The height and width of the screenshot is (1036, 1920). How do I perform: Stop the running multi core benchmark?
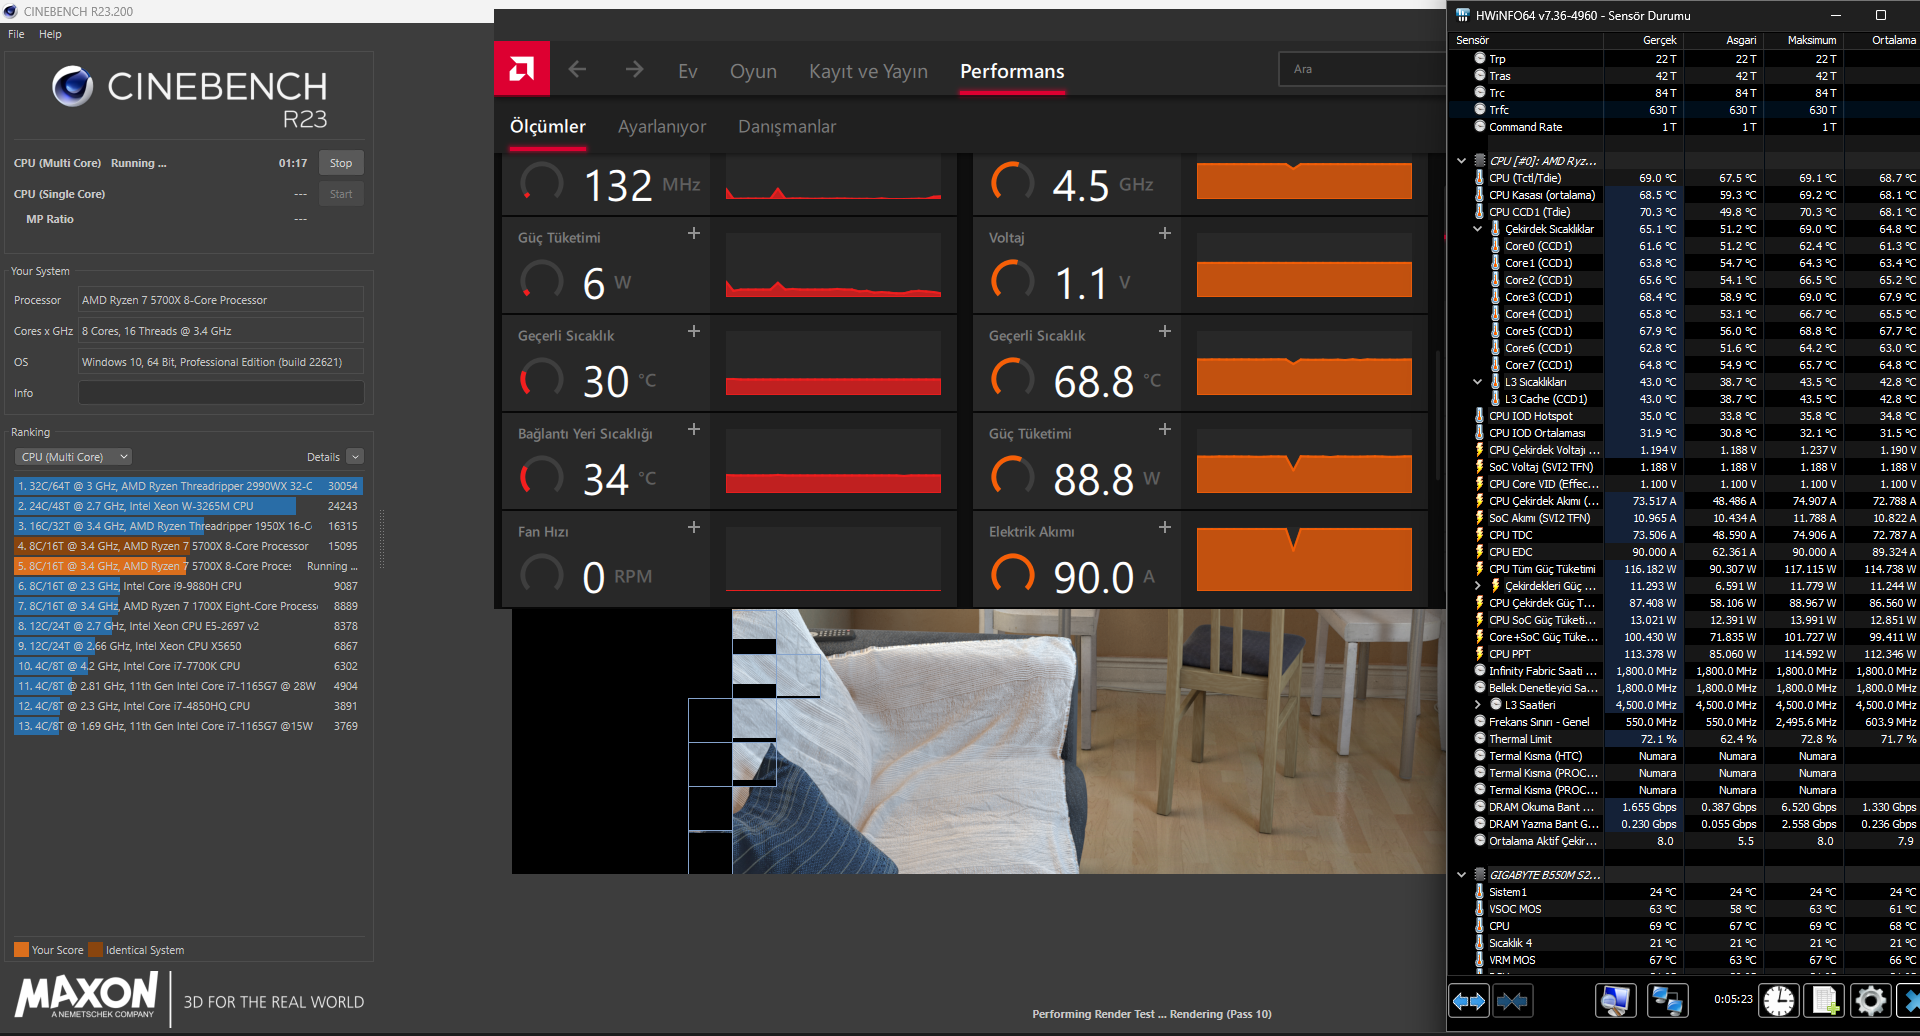click(341, 163)
